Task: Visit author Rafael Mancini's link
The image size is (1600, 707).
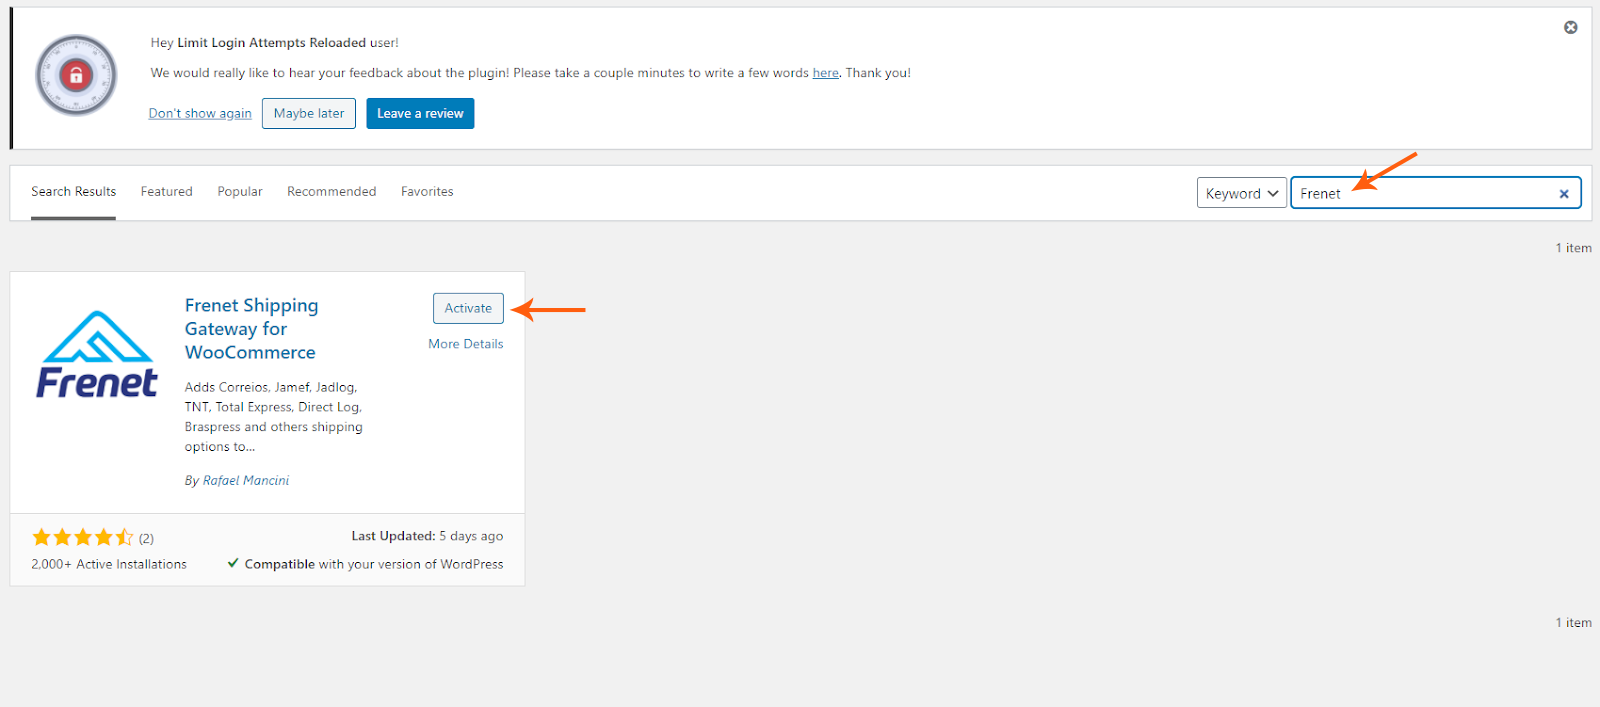Action: click(246, 481)
